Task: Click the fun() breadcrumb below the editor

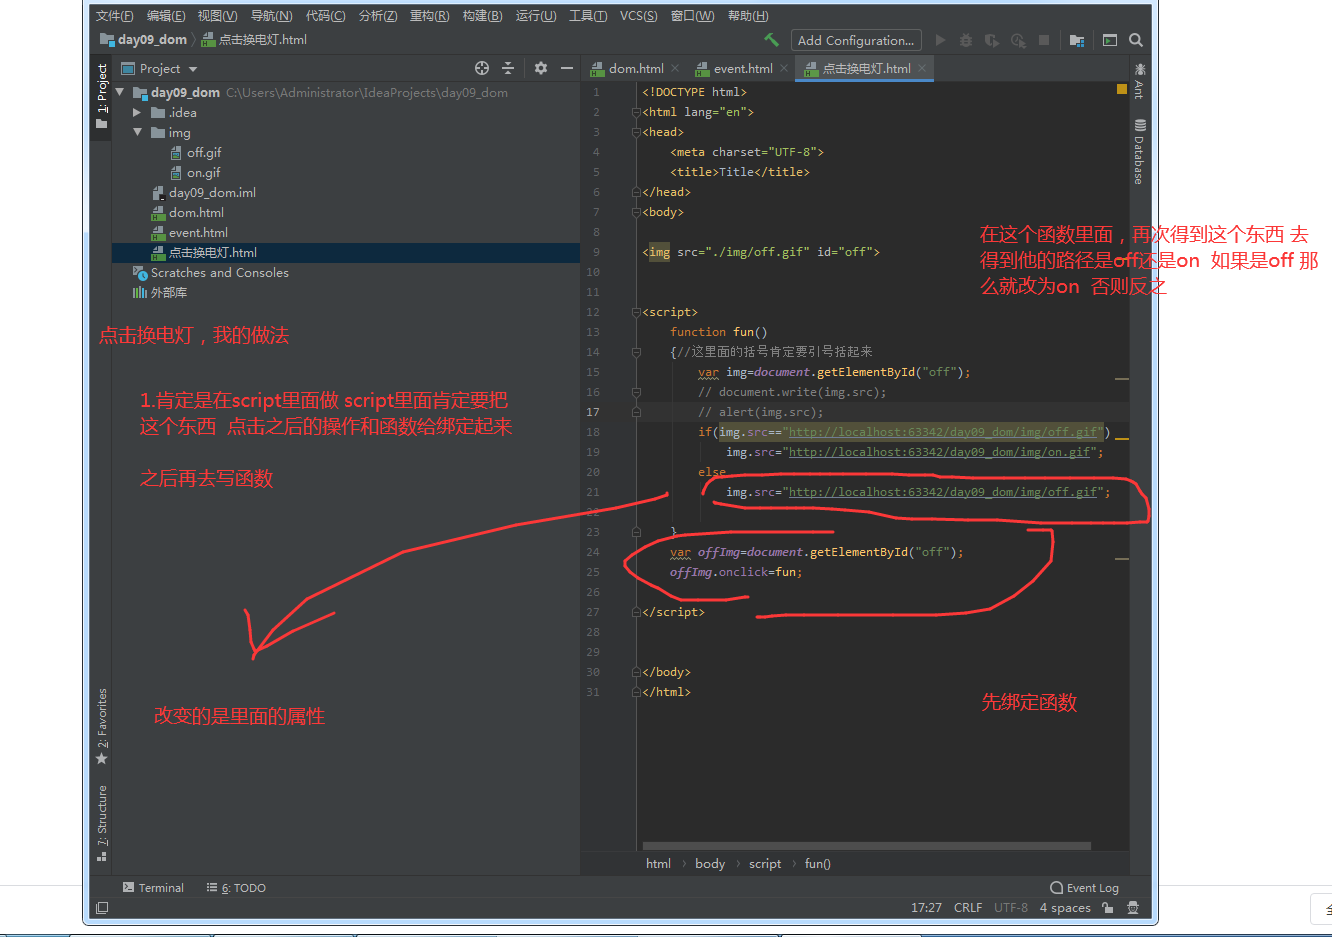Action: [818, 864]
